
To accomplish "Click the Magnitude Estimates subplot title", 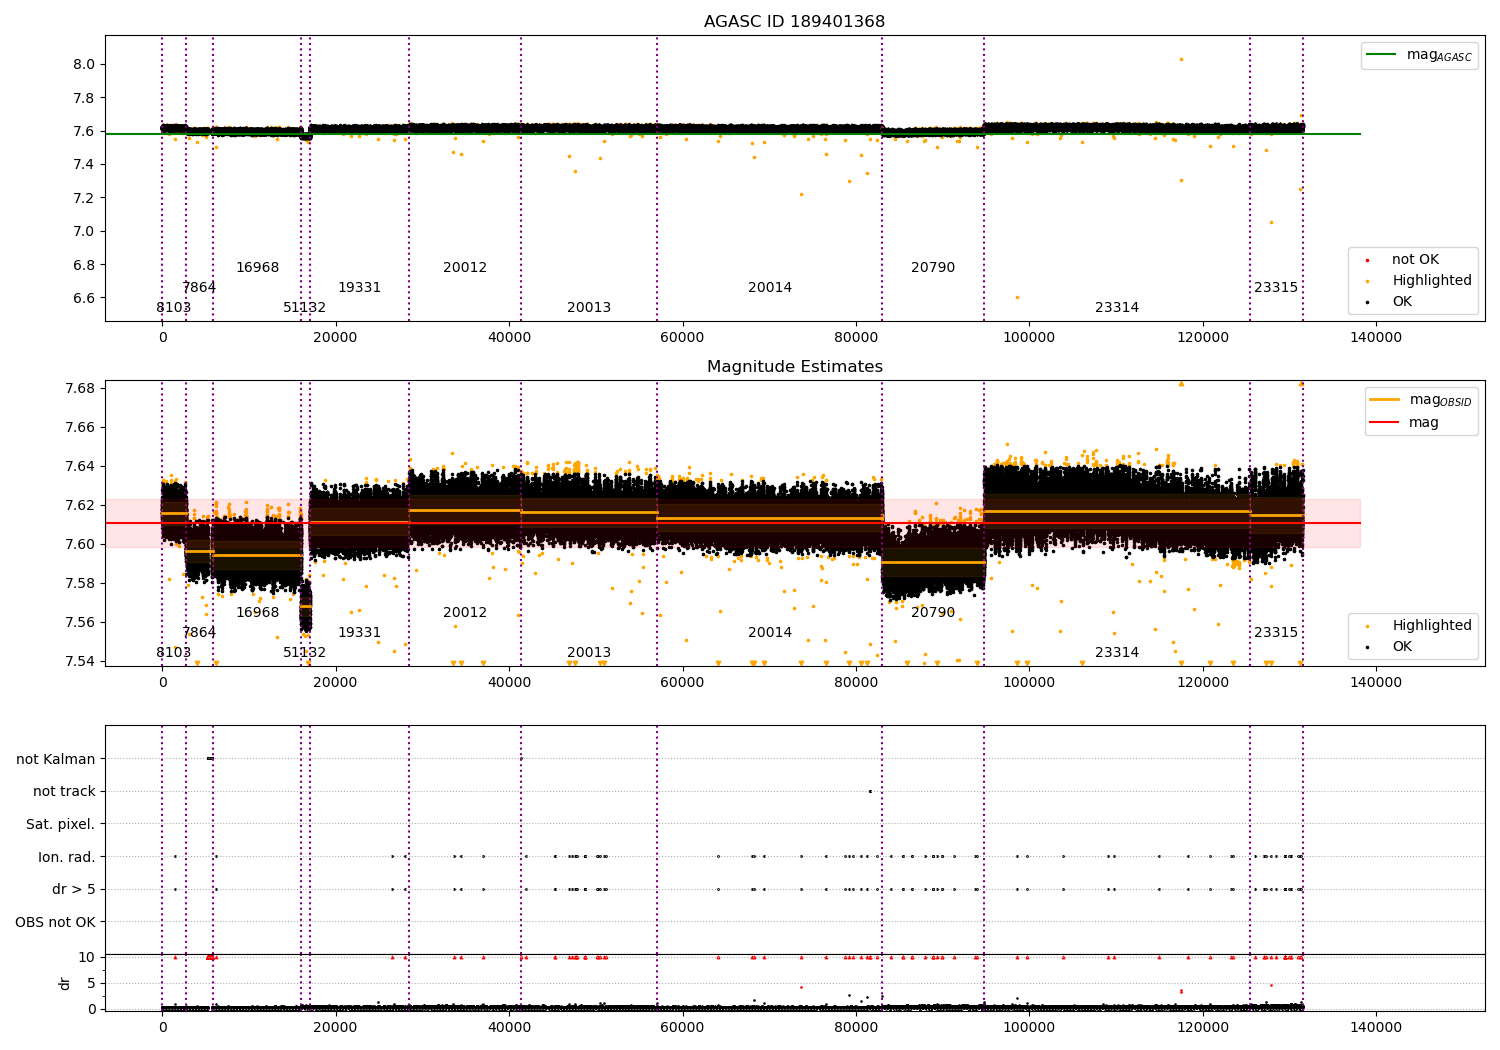I will tap(794, 367).
